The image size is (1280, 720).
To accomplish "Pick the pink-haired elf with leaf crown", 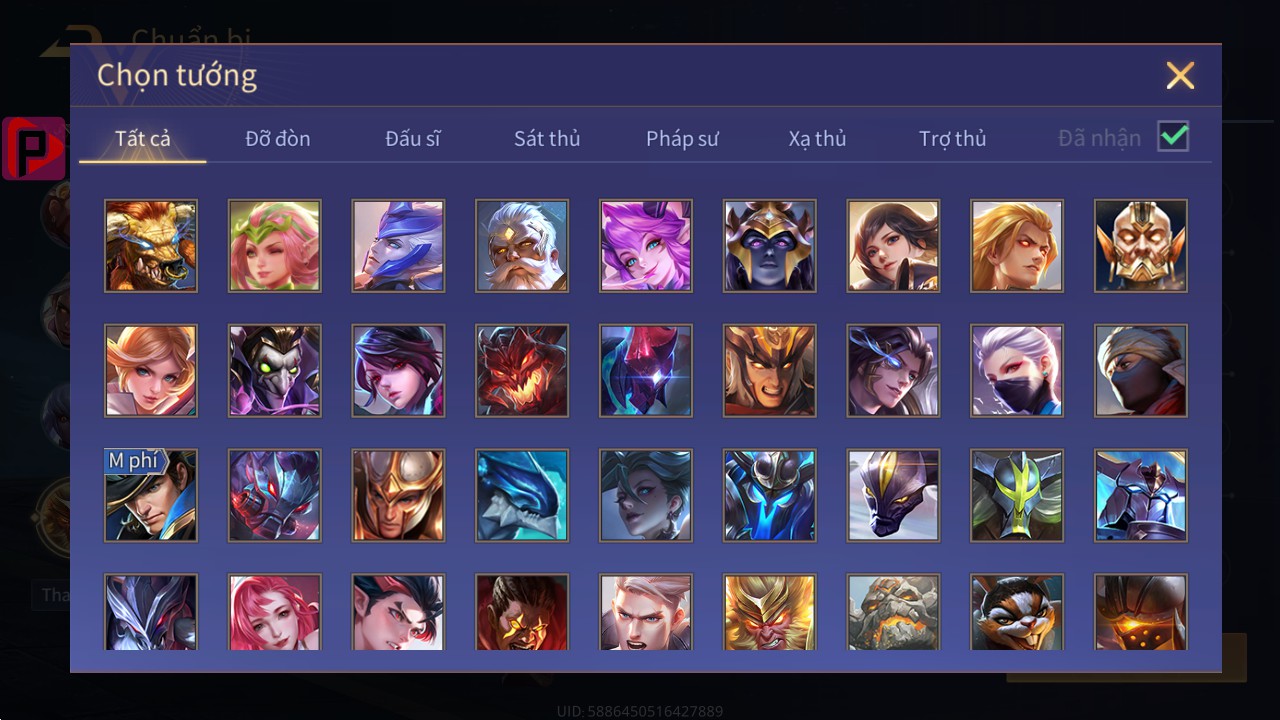I will [275, 246].
